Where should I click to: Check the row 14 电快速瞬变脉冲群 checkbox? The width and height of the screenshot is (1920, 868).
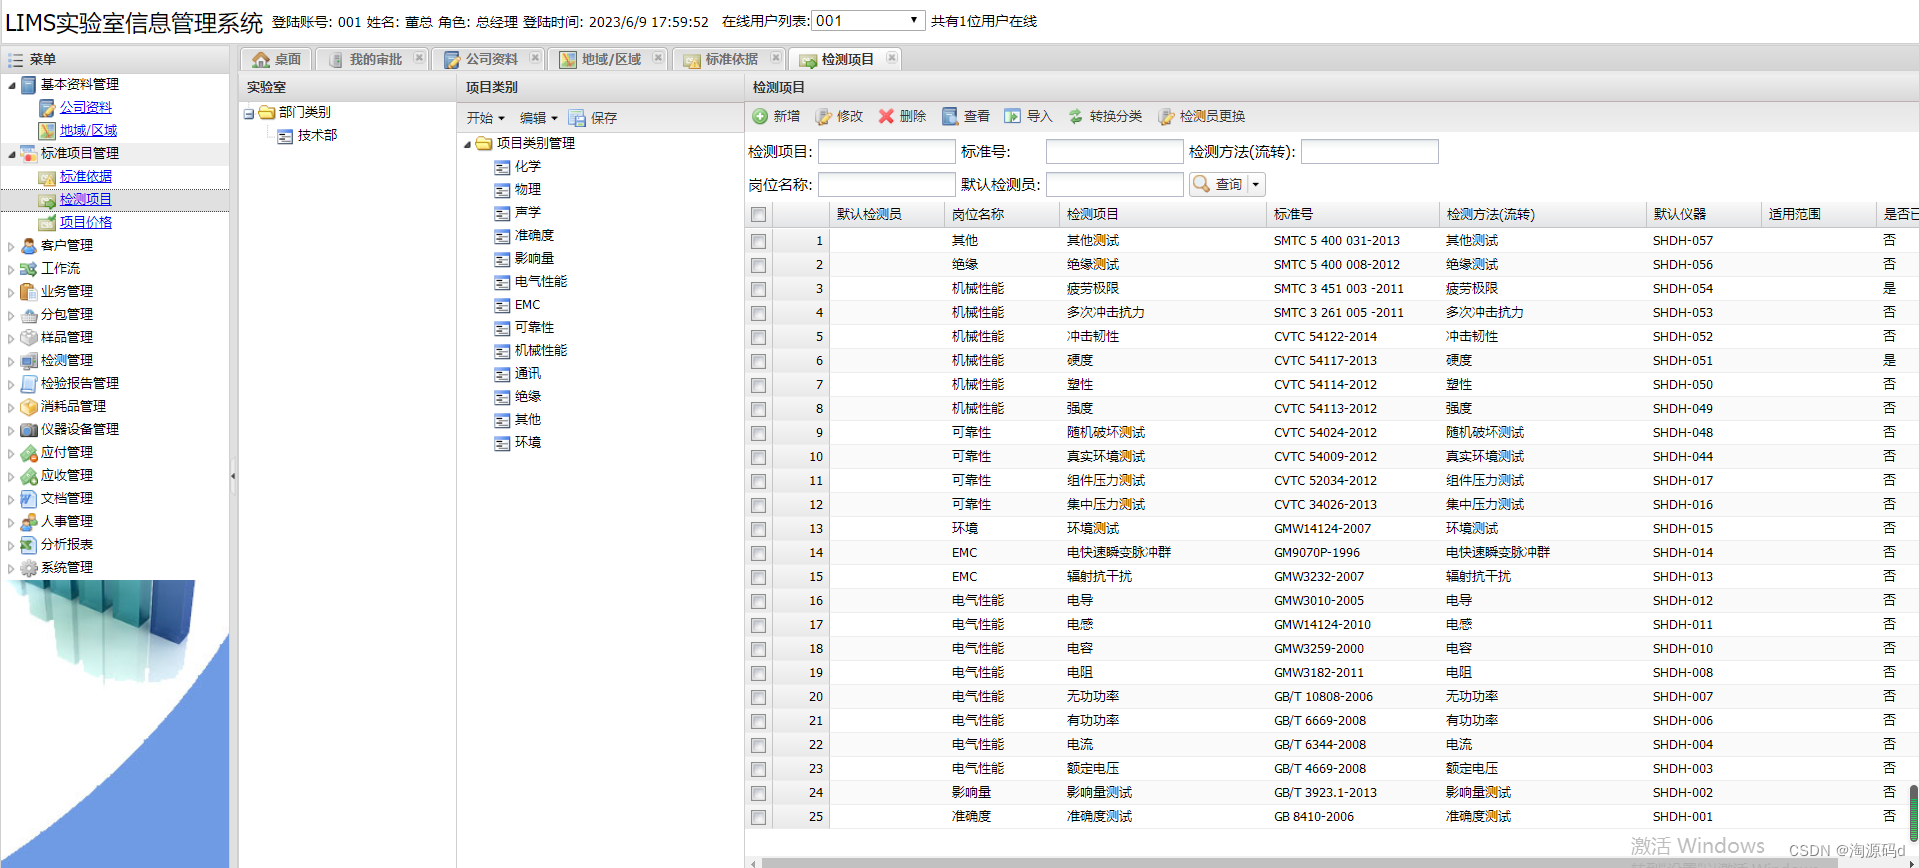click(759, 554)
